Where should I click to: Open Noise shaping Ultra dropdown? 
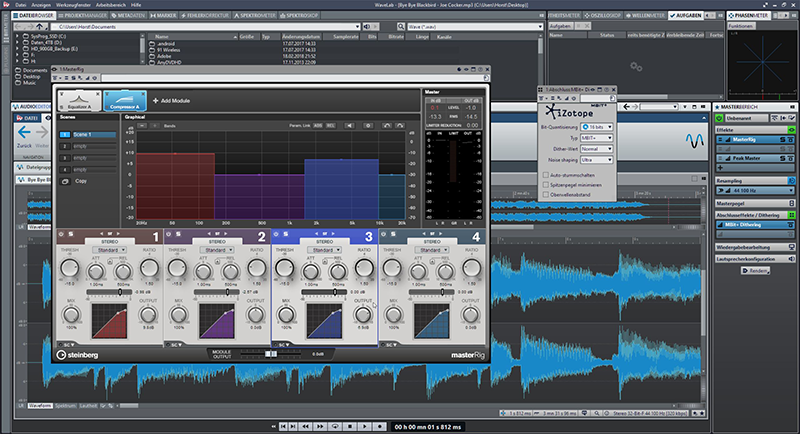pyautogui.click(x=596, y=160)
